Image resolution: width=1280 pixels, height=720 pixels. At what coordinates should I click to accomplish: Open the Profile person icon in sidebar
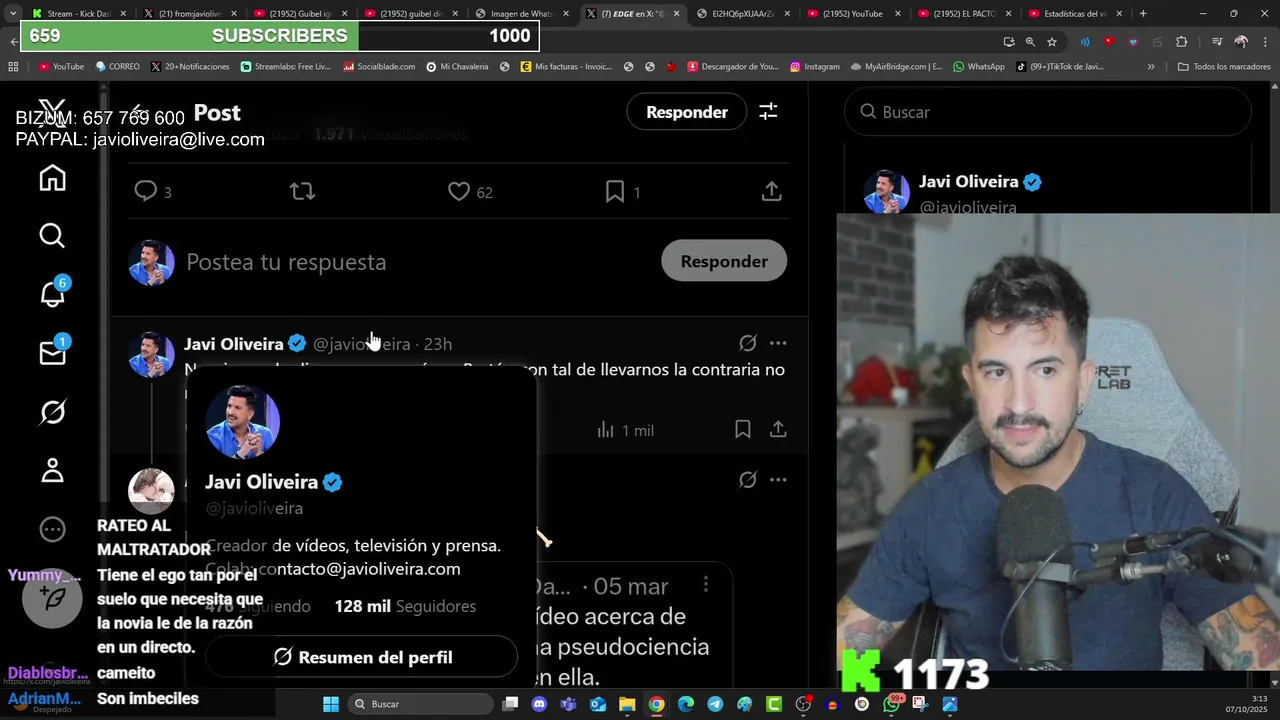pyautogui.click(x=52, y=470)
